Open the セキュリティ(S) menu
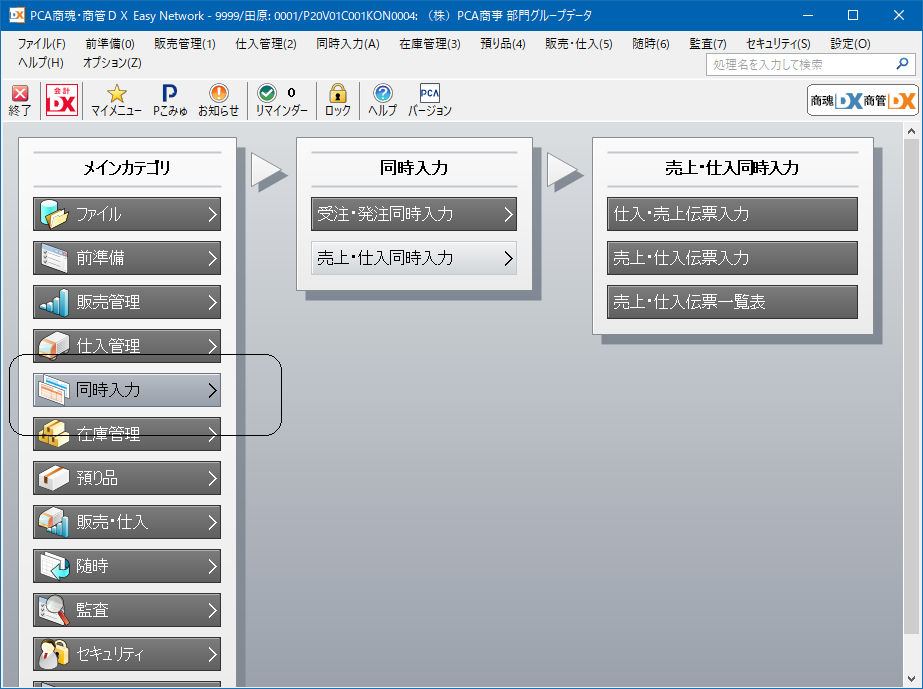Screen dimensions: 923x689 (778, 44)
